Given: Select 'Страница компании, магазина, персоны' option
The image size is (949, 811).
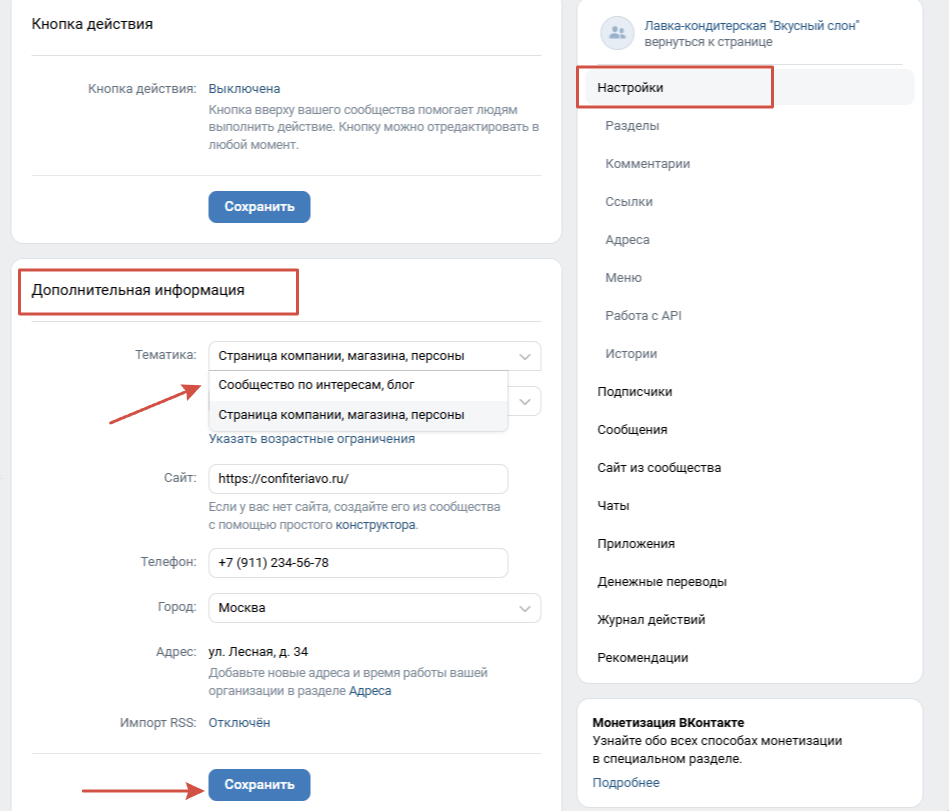Looking at the screenshot, I should 341,414.
